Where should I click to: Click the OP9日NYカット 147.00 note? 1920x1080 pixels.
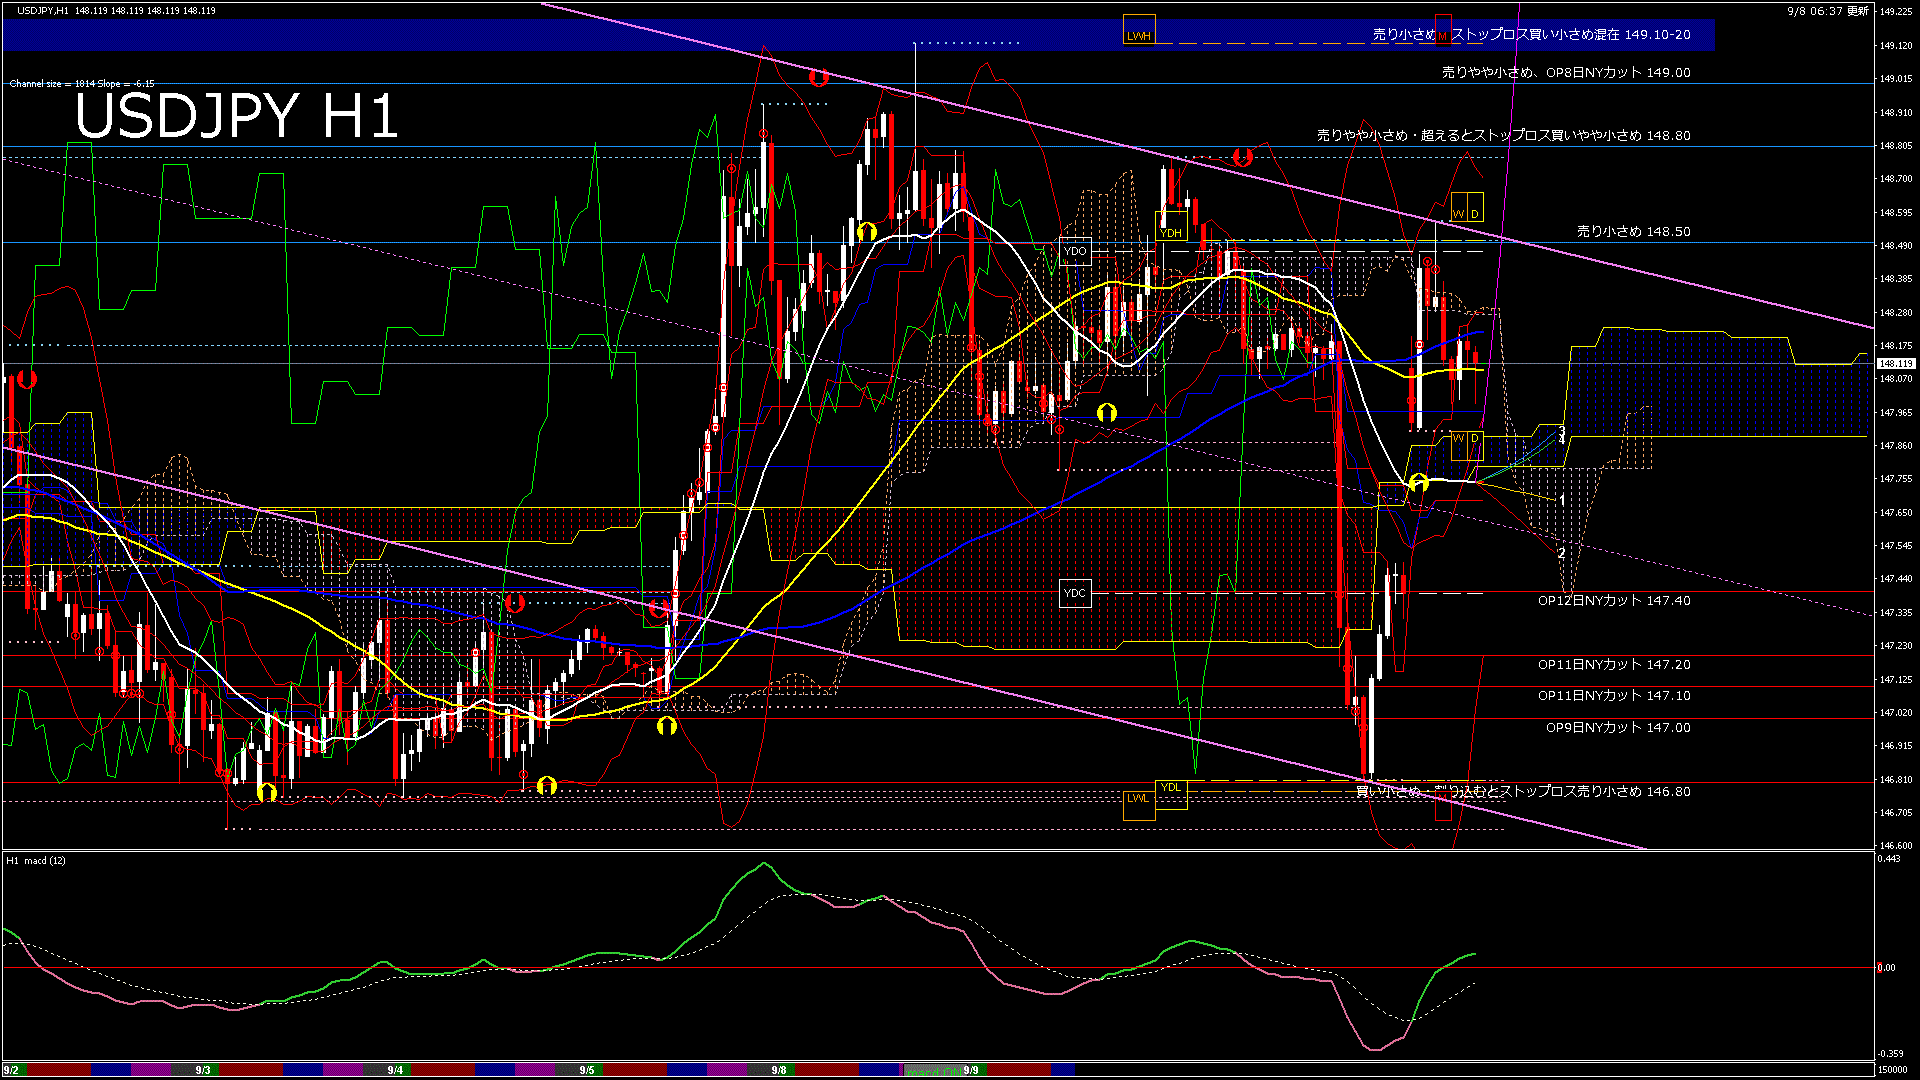click(x=1618, y=728)
